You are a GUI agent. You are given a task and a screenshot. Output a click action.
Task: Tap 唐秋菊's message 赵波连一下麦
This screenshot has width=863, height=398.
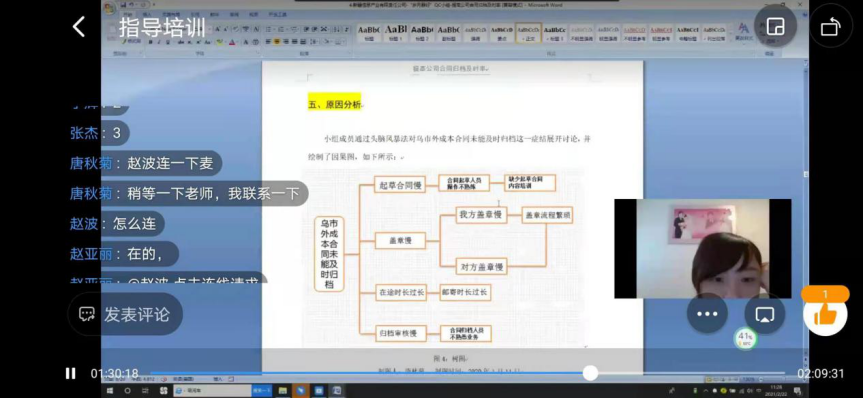pyautogui.click(x=145, y=163)
